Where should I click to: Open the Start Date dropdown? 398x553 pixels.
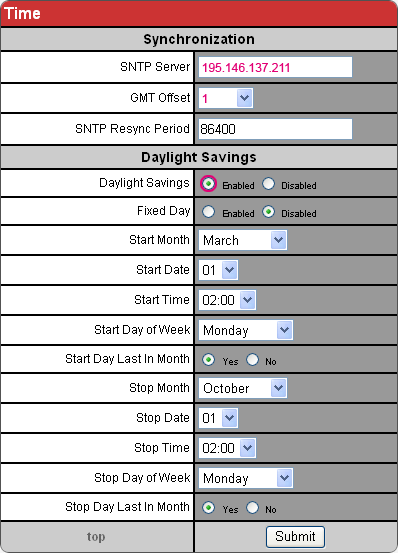click(x=218, y=270)
